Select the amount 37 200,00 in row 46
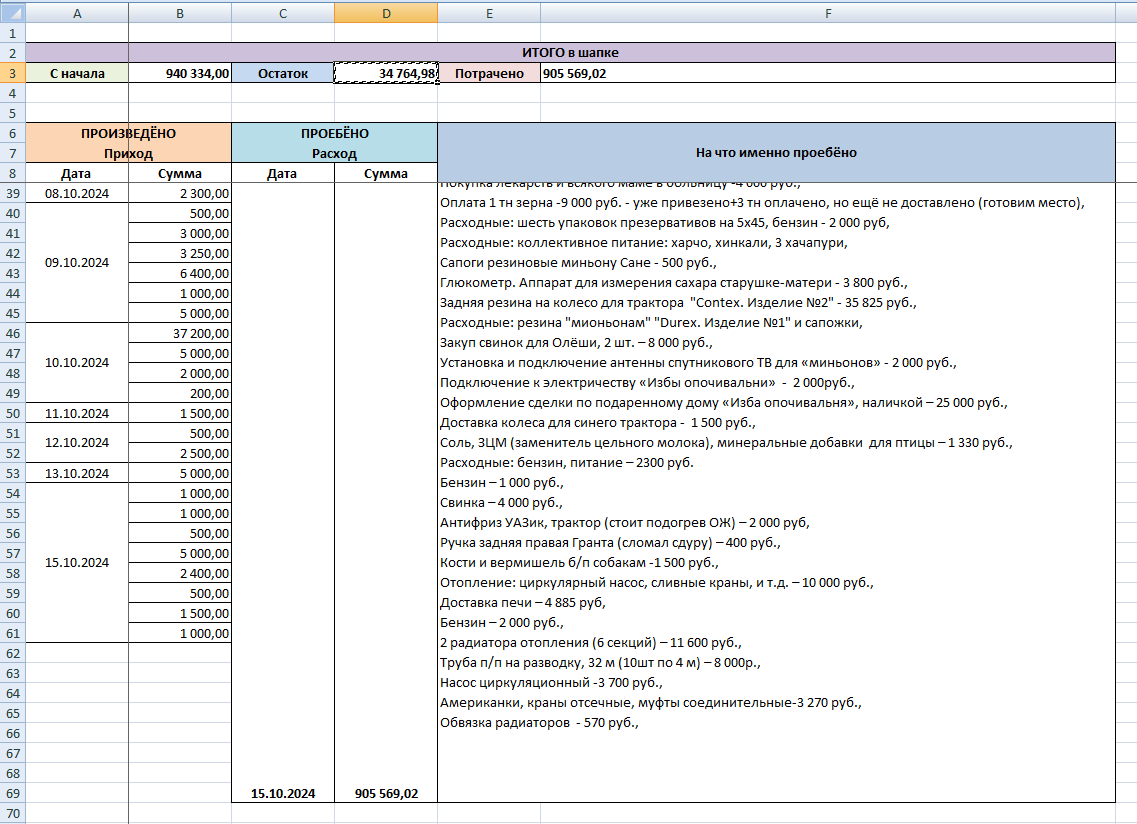 [x=180, y=334]
